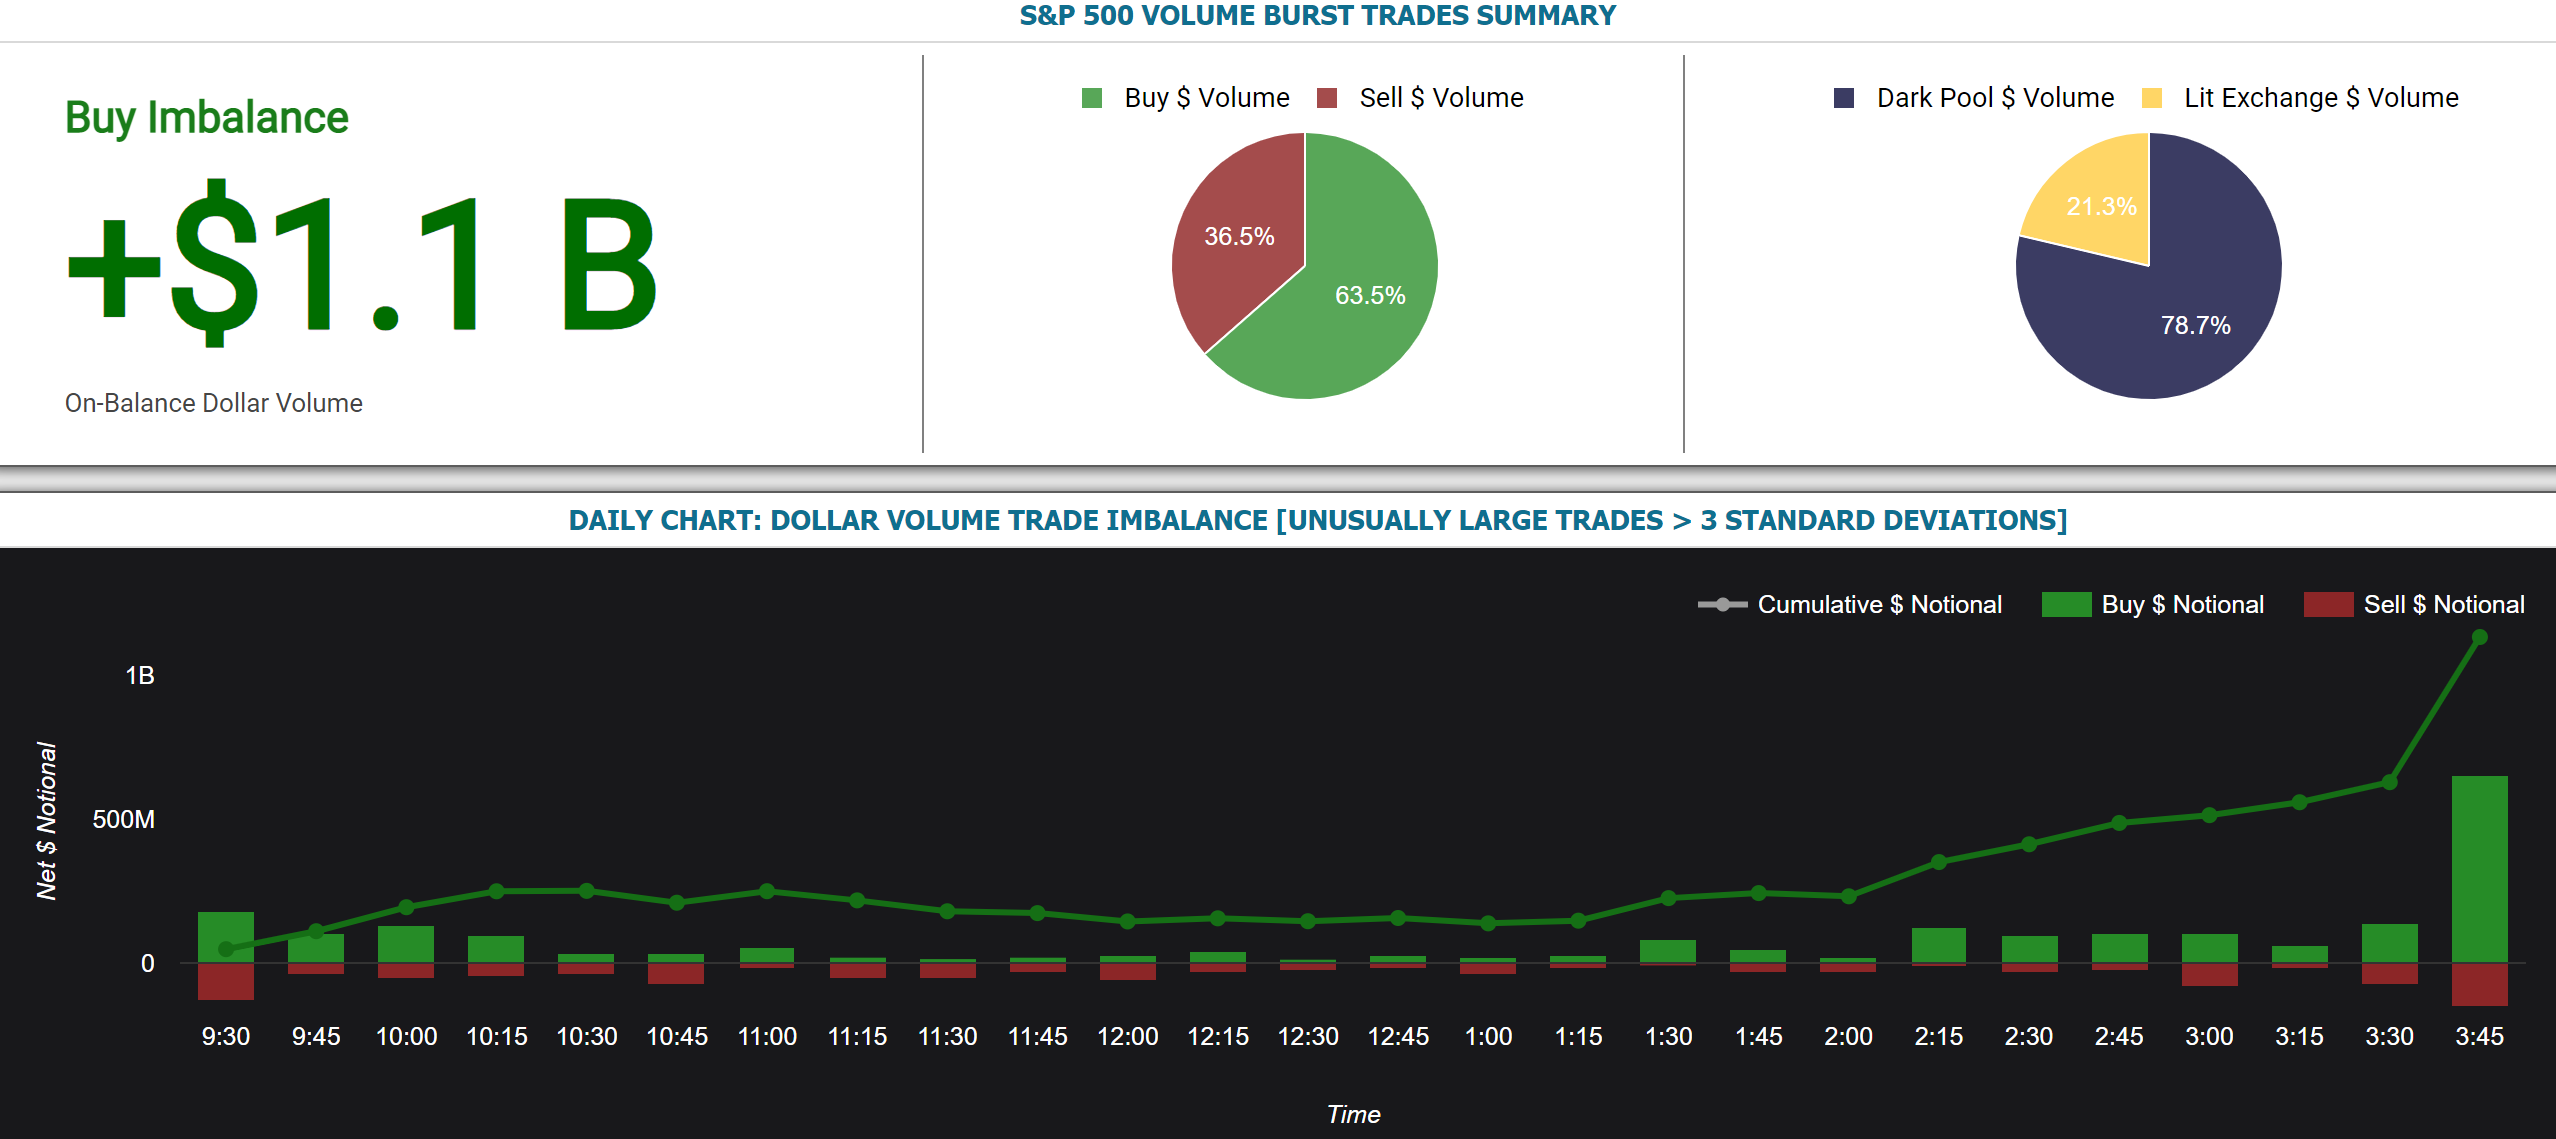Click the Lit Exchange $ Volume yellow swatch
2556x1139 pixels.
coord(2152,98)
